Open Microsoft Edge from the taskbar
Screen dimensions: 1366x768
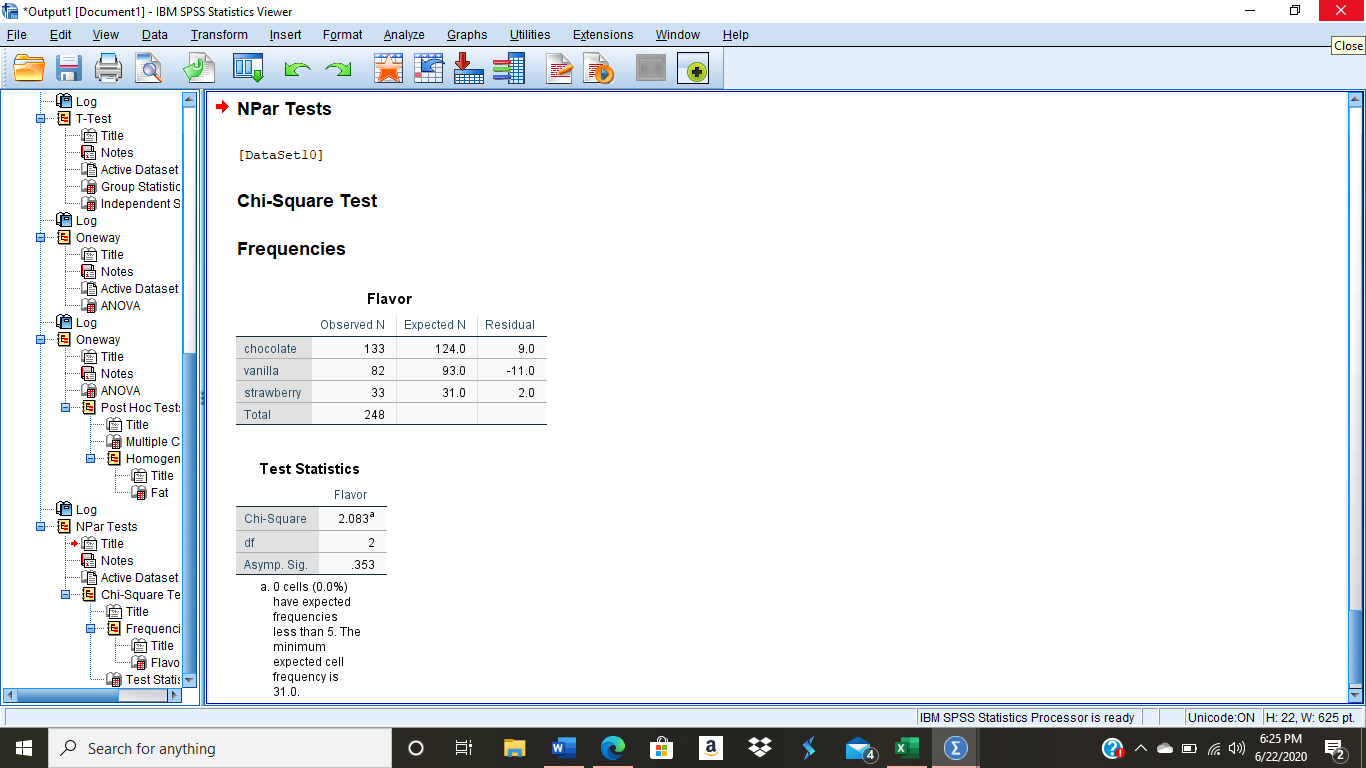tap(612, 748)
